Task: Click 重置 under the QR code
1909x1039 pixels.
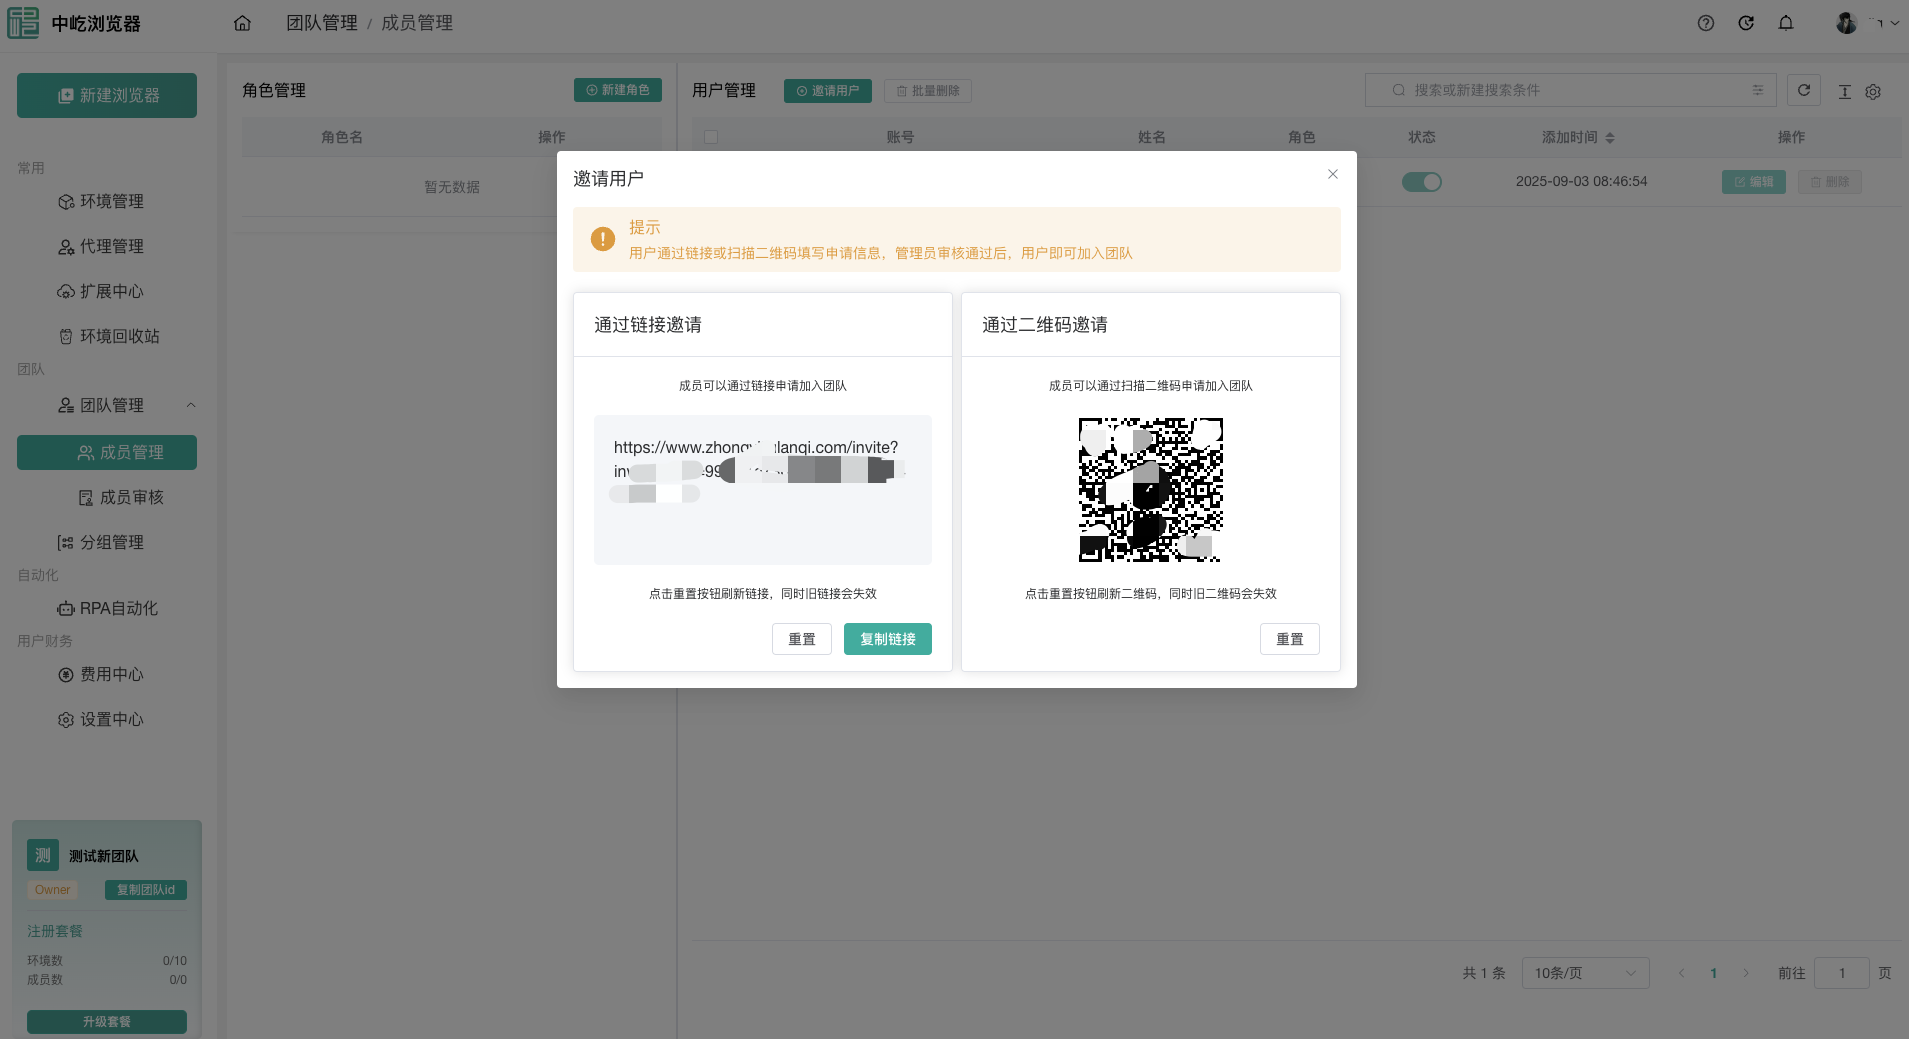Action: click(1289, 639)
